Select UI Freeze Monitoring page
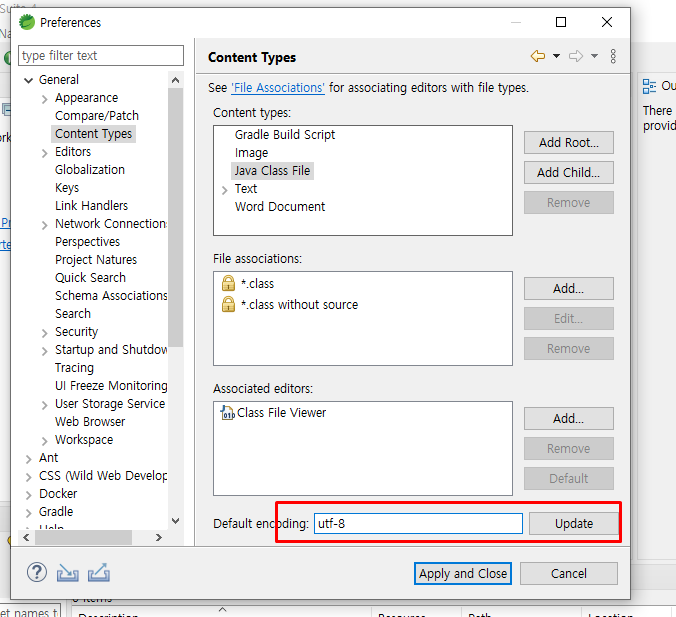This screenshot has width=676, height=617. click(111, 385)
